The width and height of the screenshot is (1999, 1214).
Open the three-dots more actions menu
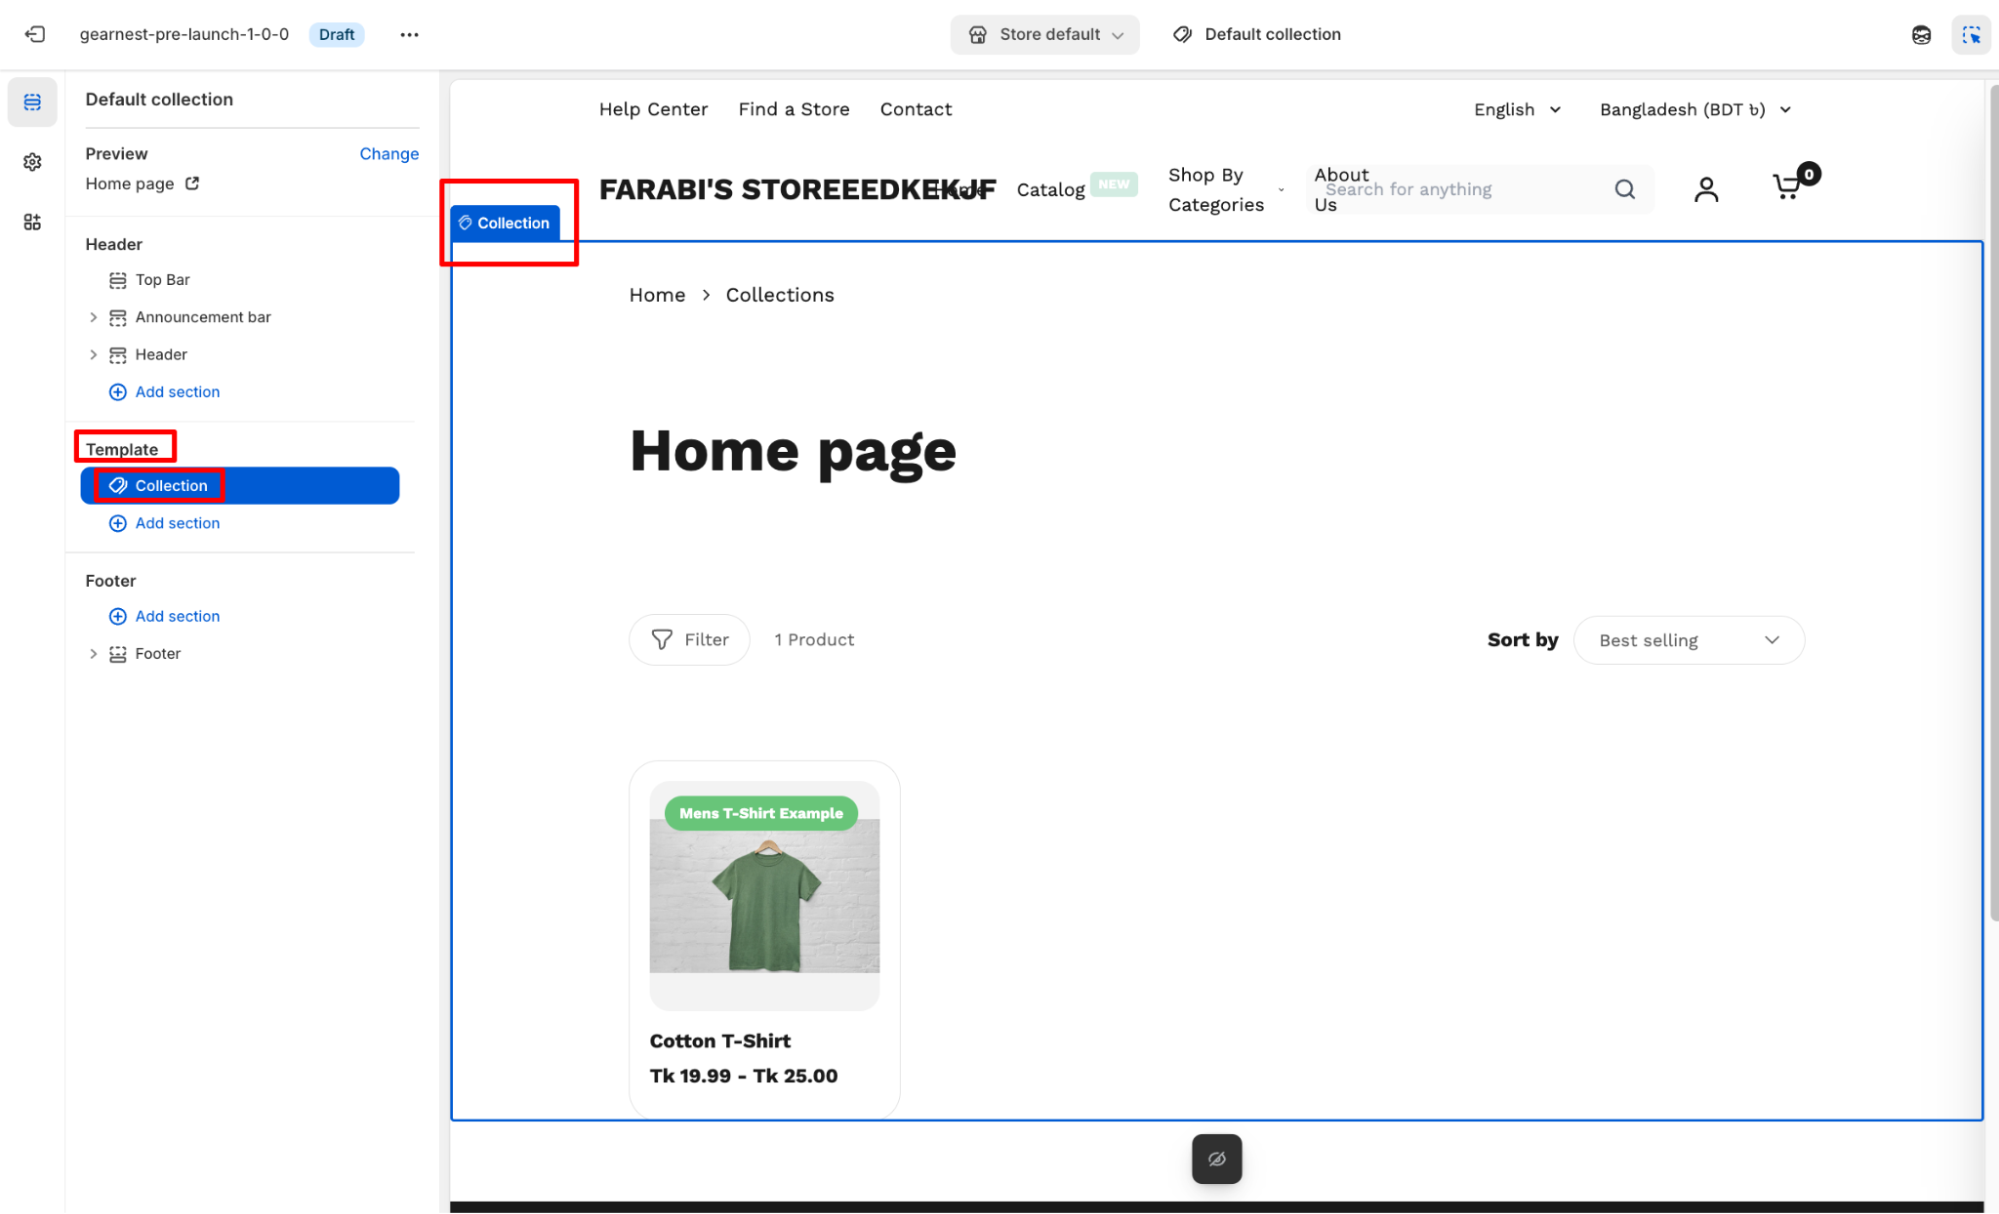(409, 34)
